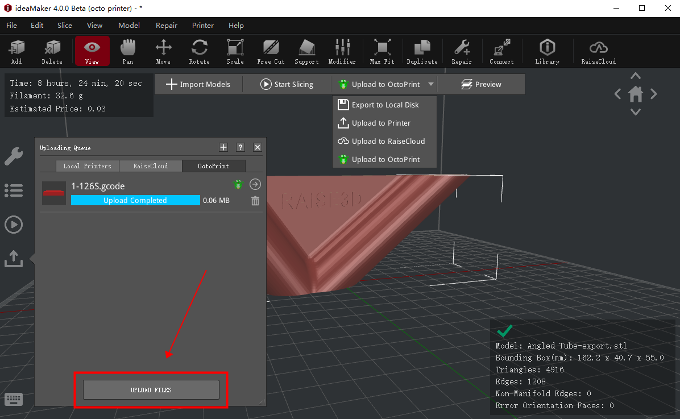Viewport: 680px width, 420px height.
Task: Click Start Slicing button
Action: tap(287, 84)
